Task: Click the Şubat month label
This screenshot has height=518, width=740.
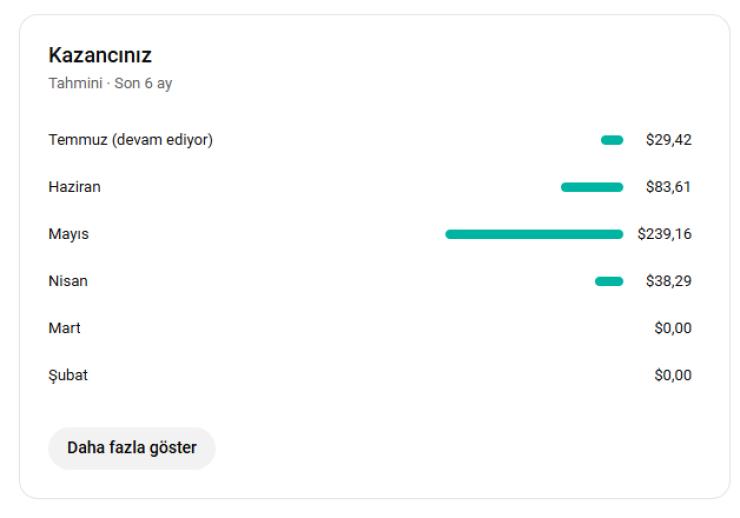Action: [68, 376]
